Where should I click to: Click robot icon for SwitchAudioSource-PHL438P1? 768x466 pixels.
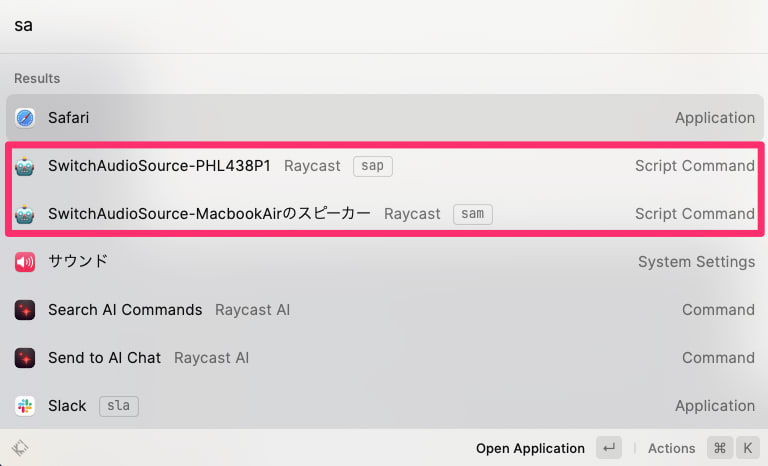[24, 166]
